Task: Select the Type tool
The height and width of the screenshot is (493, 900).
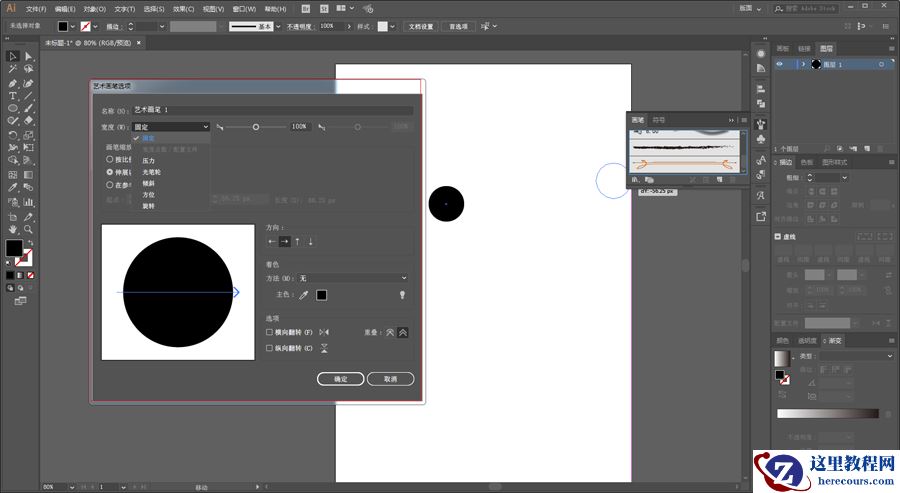Action: [12, 96]
